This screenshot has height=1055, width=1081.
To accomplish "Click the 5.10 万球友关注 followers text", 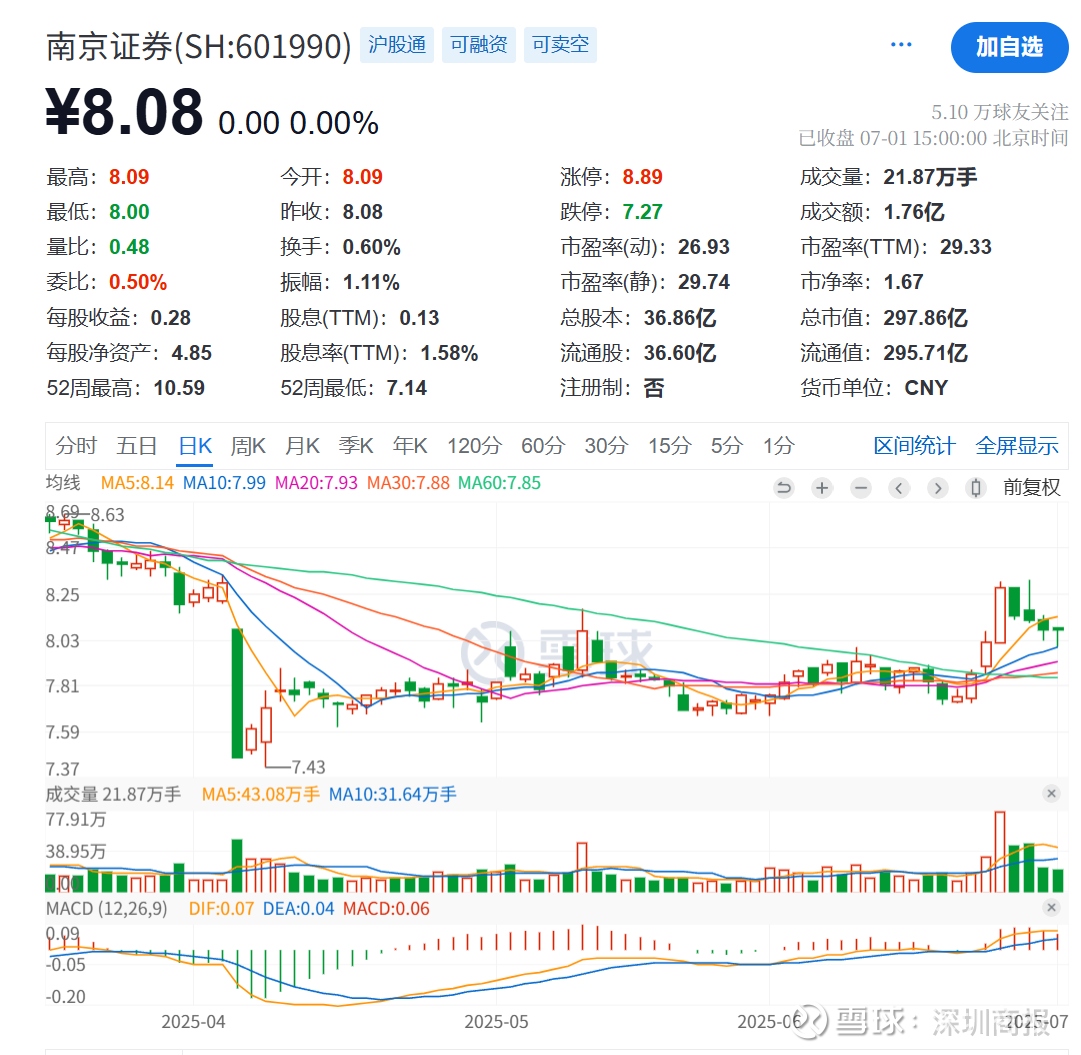I will coord(1000,112).
